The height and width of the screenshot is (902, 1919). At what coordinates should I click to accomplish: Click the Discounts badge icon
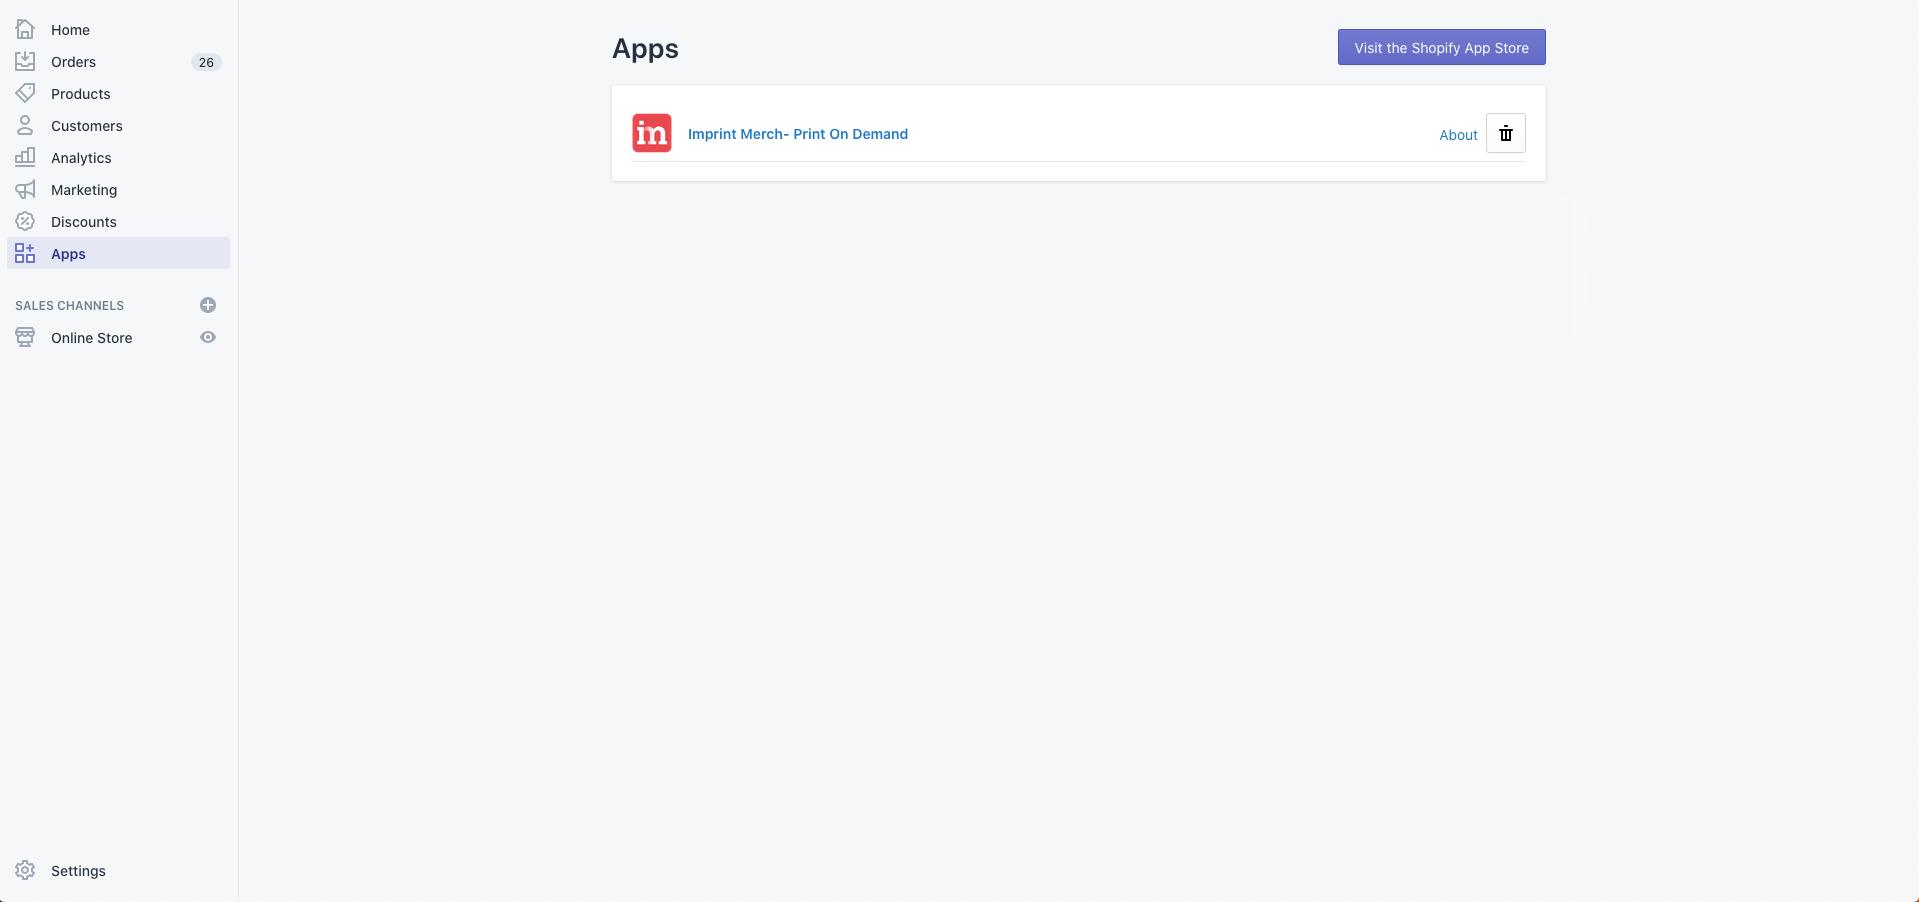pyautogui.click(x=25, y=221)
